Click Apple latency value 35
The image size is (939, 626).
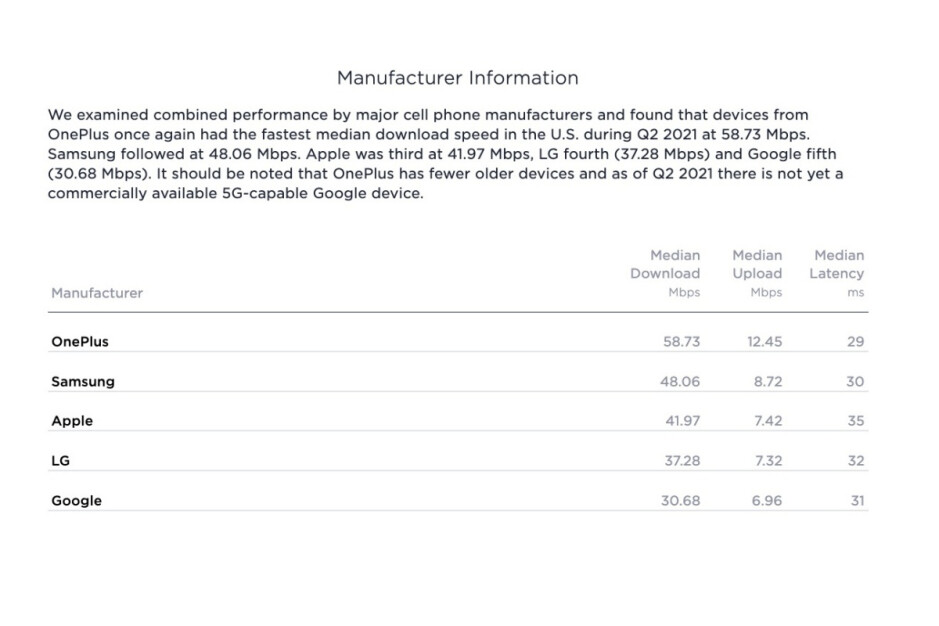(x=855, y=421)
